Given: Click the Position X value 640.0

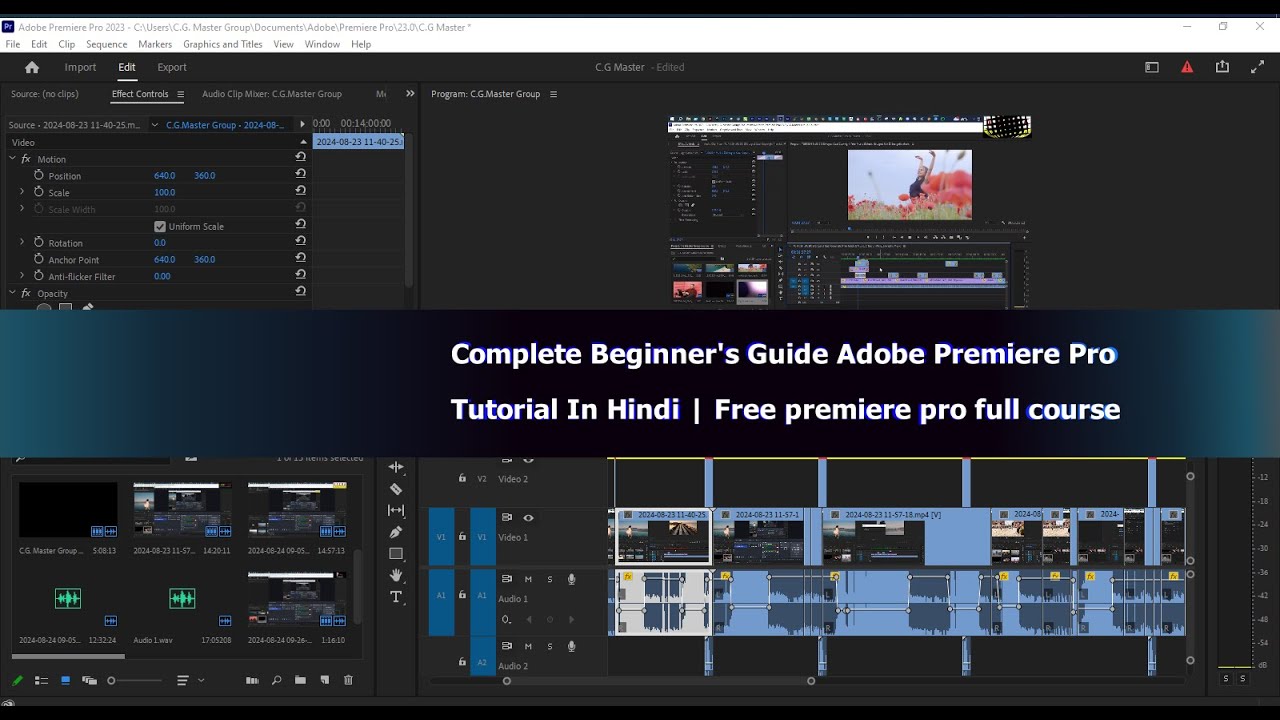Looking at the screenshot, I should pyautogui.click(x=165, y=175).
